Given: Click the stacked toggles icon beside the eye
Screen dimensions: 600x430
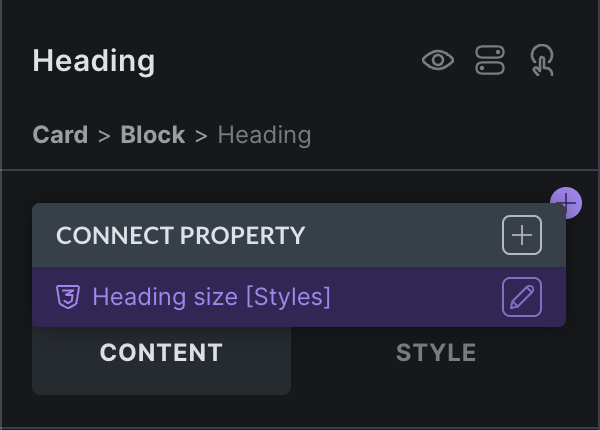Looking at the screenshot, I should [x=490, y=61].
